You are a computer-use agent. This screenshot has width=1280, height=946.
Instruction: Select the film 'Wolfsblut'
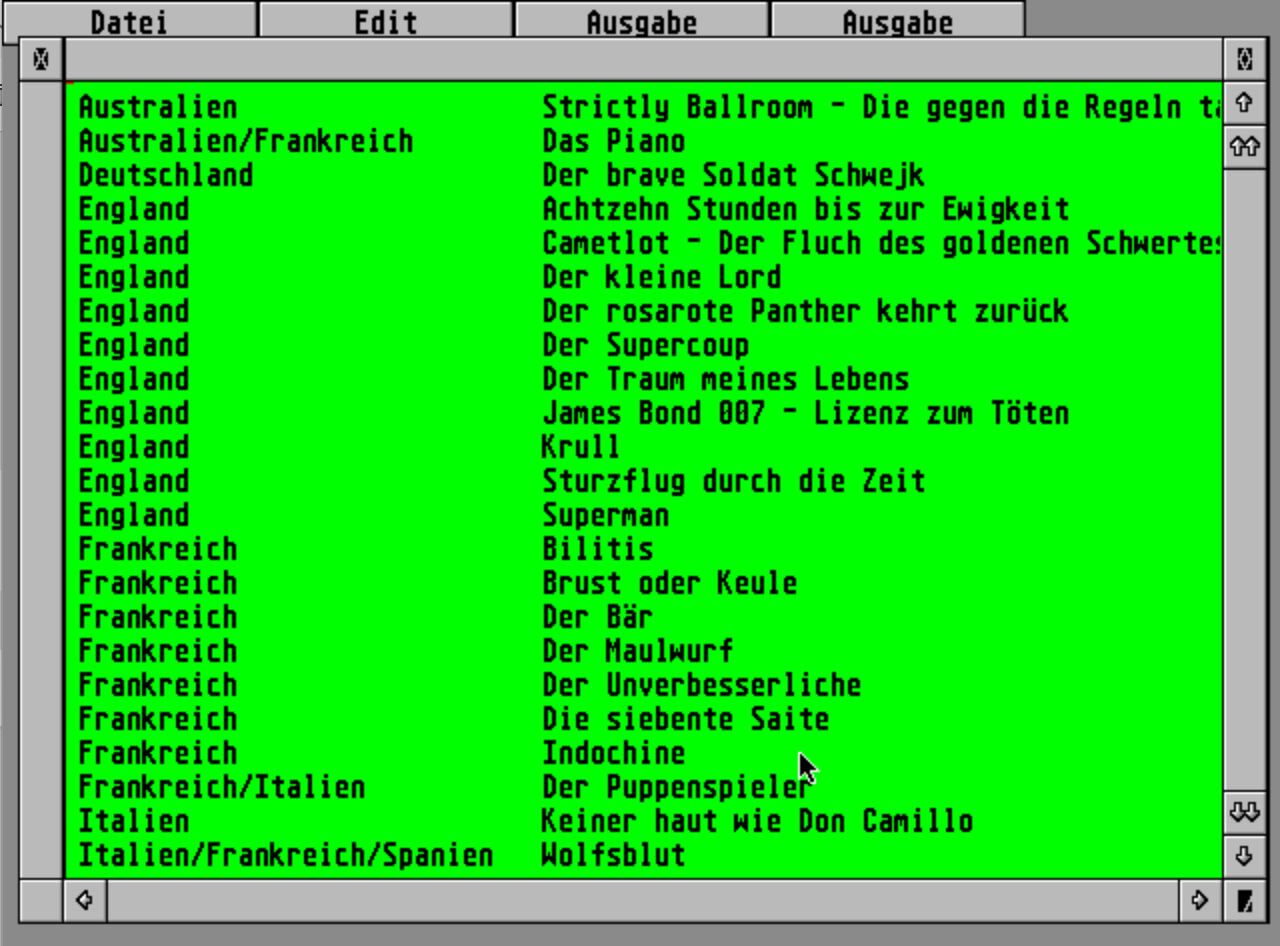click(x=613, y=855)
